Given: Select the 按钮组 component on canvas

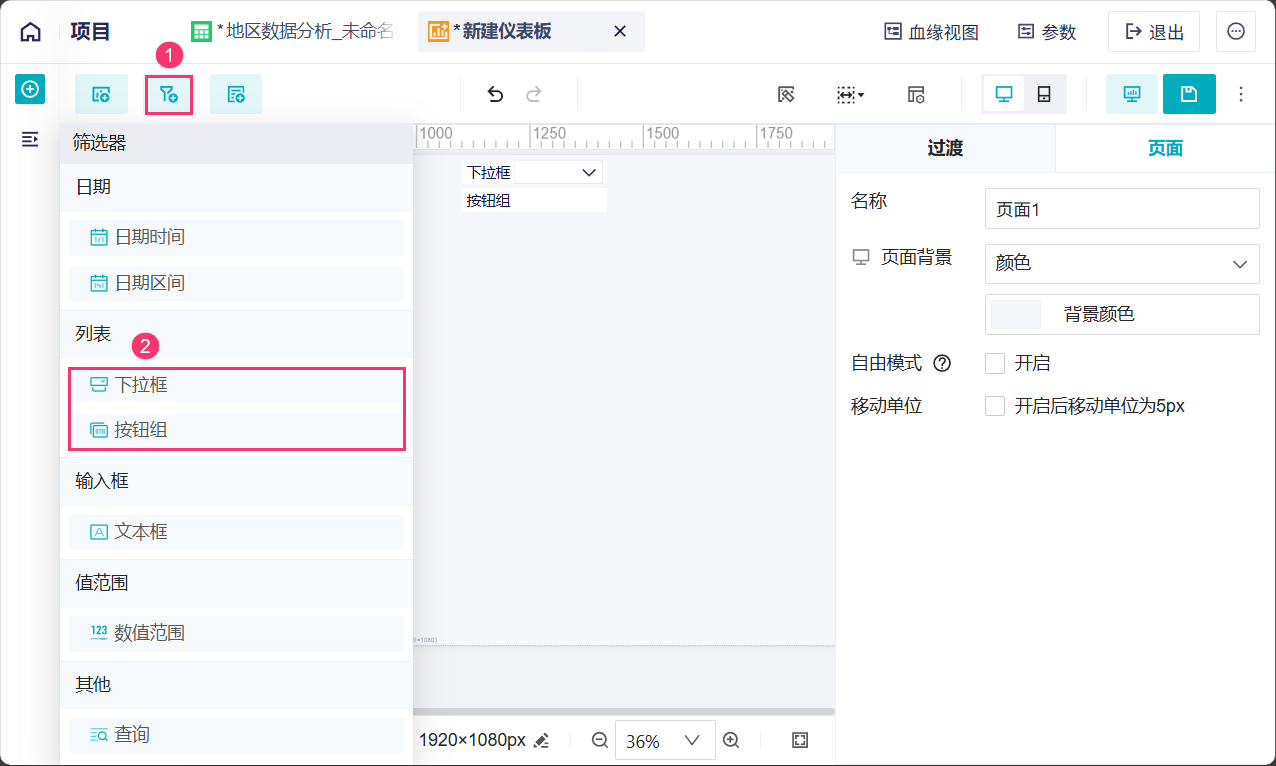Looking at the screenshot, I should pos(534,200).
